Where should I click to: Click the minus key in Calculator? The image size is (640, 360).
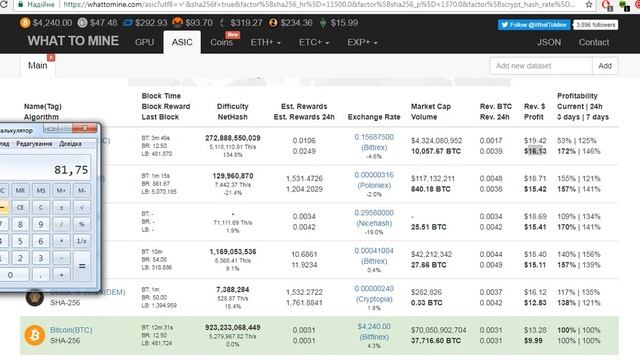pyautogui.click(x=61, y=258)
